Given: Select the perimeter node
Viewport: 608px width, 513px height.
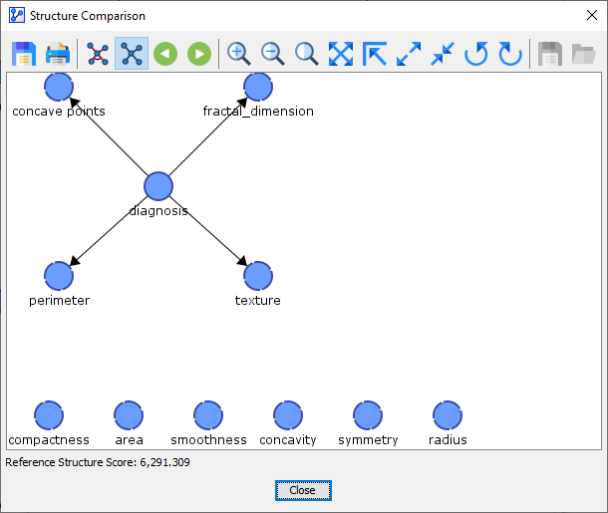Looking at the screenshot, I should point(59,276).
